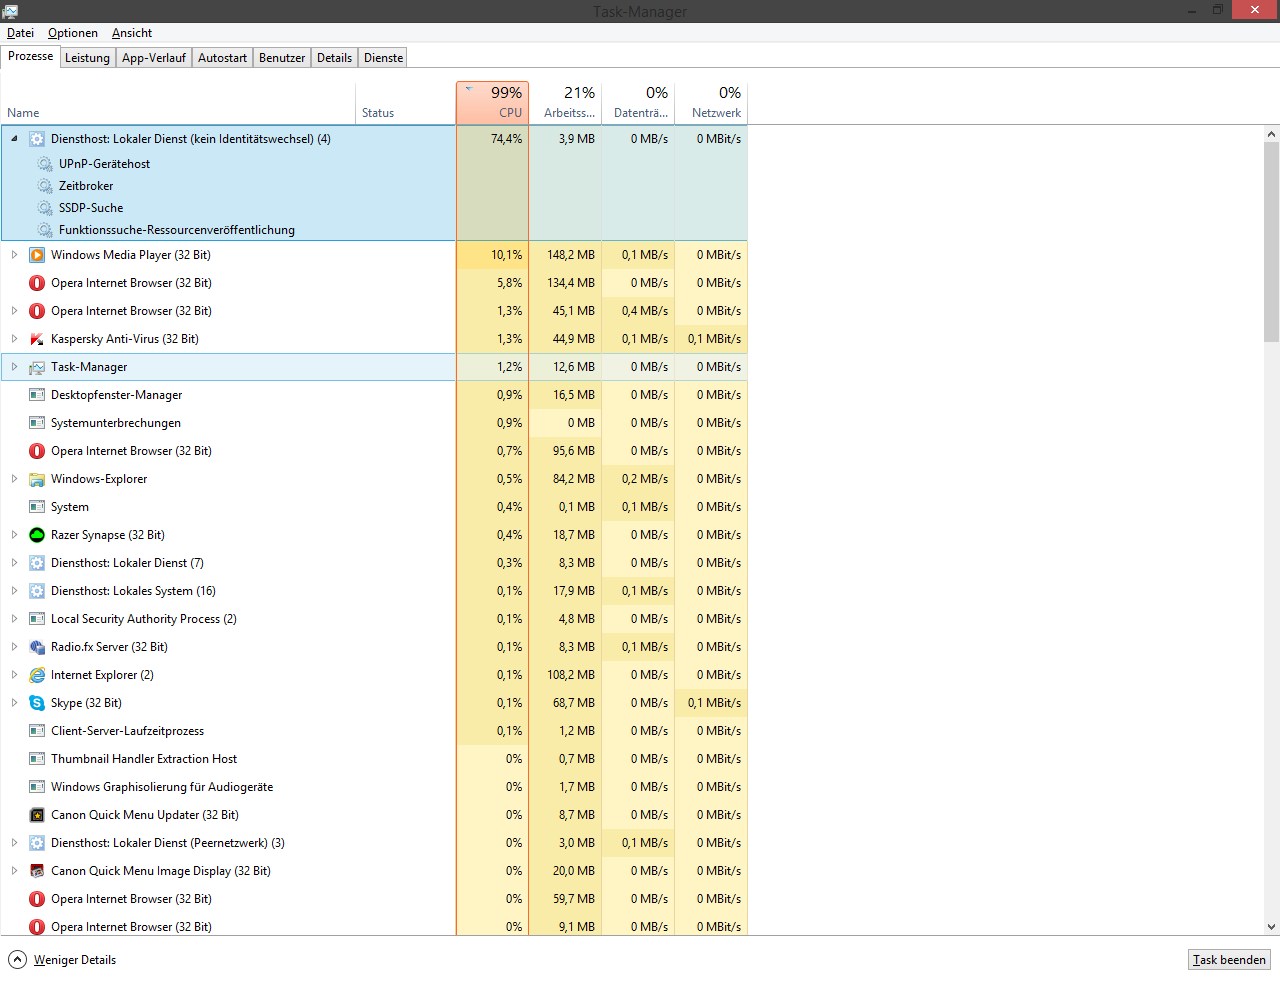Viewport: 1280px width, 984px height.
Task: Click the Skype process icon
Action: (x=37, y=703)
